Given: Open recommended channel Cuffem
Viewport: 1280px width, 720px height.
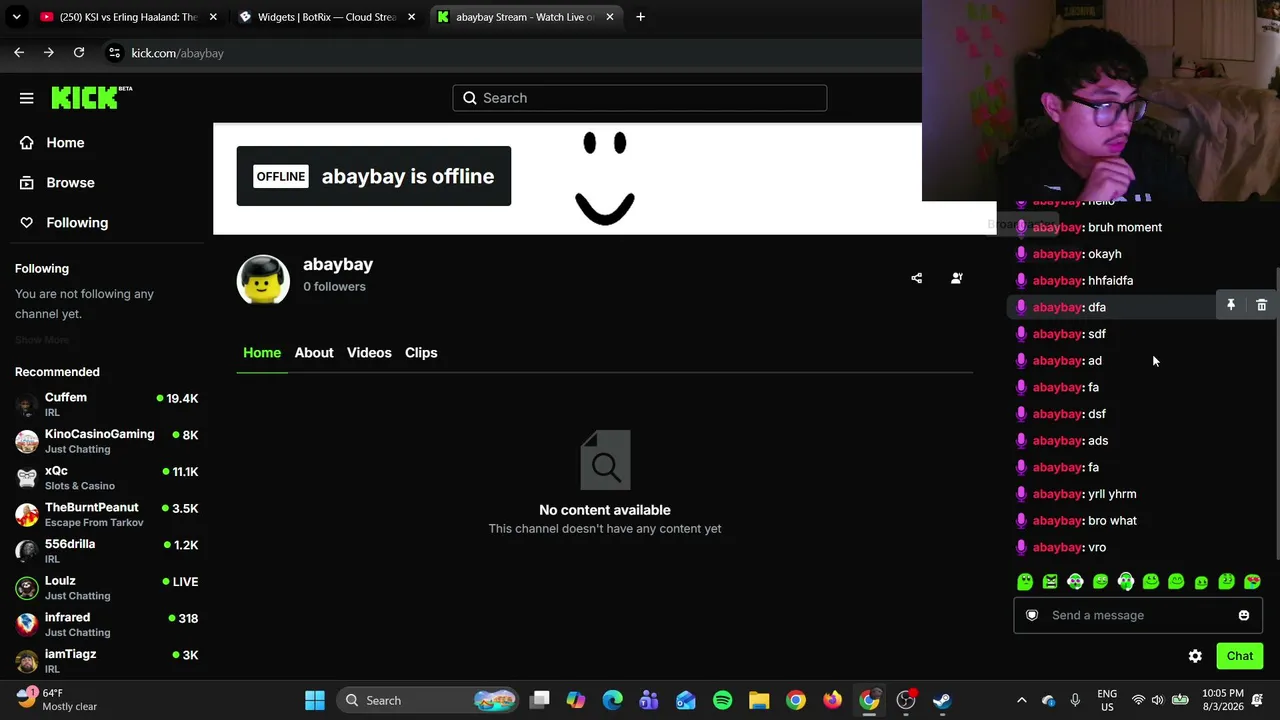Looking at the screenshot, I should pos(106,405).
